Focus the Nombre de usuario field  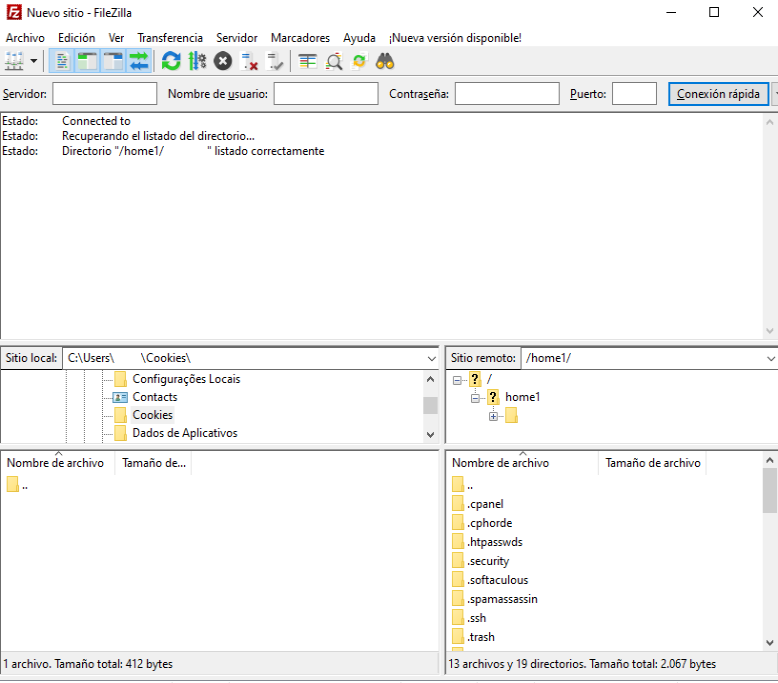[326, 94]
